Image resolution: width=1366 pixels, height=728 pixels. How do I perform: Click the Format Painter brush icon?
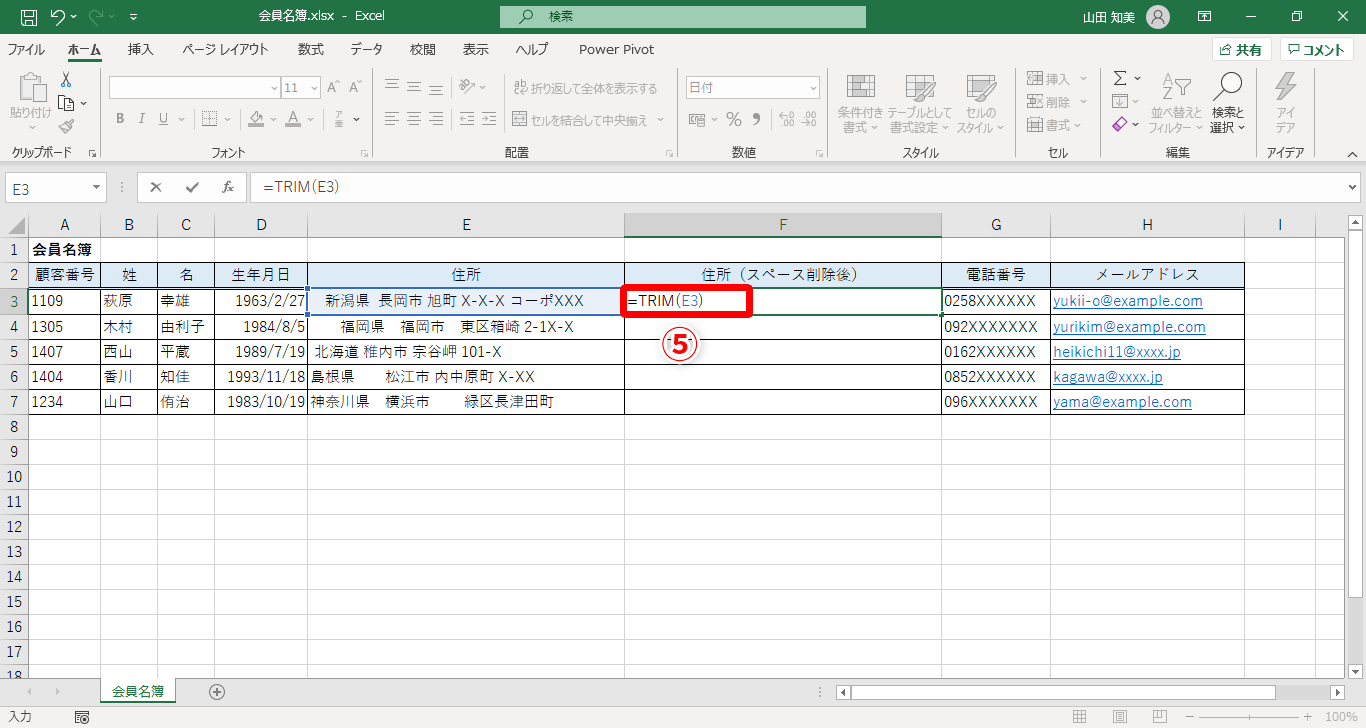coord(66,126)
